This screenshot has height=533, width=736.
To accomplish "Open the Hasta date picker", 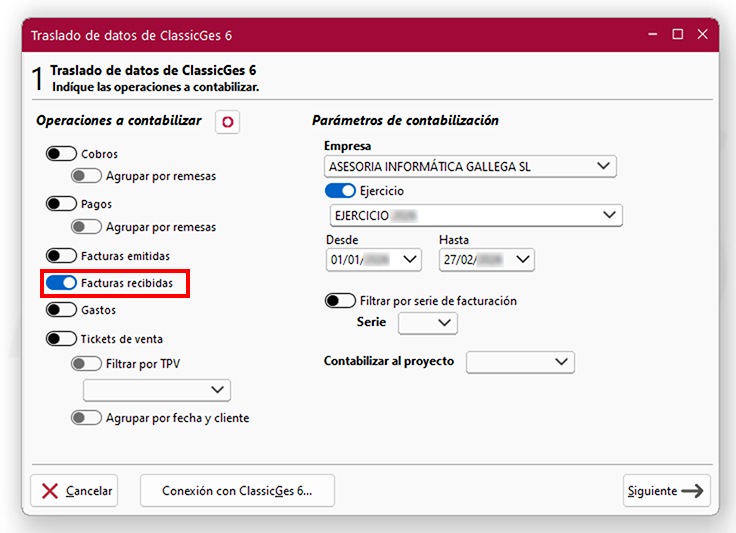I will click(x=487, y=259).
